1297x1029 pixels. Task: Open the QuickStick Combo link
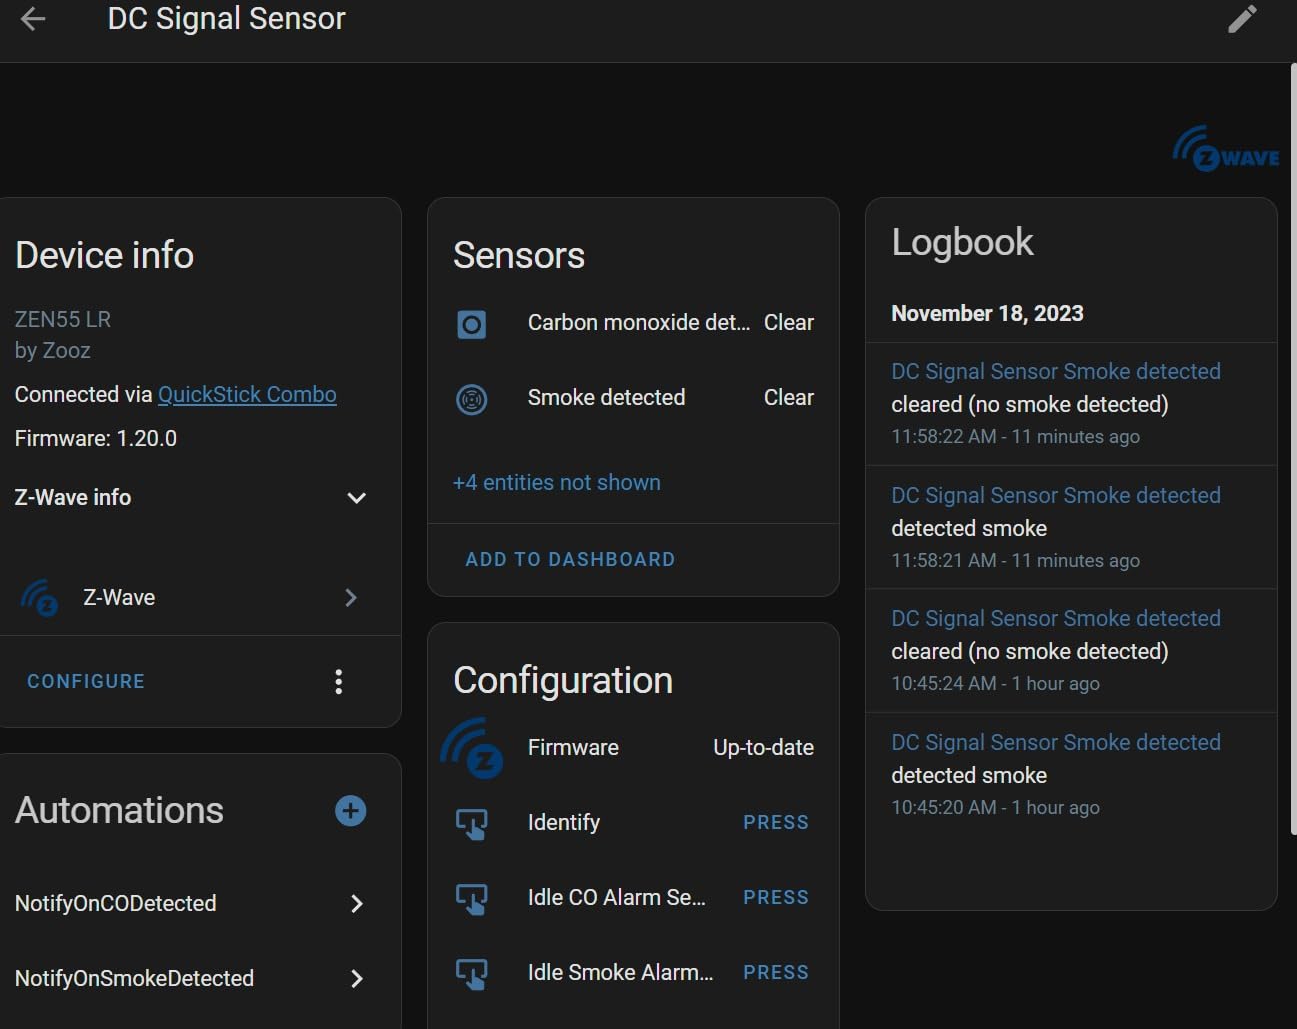pos(247,394)
